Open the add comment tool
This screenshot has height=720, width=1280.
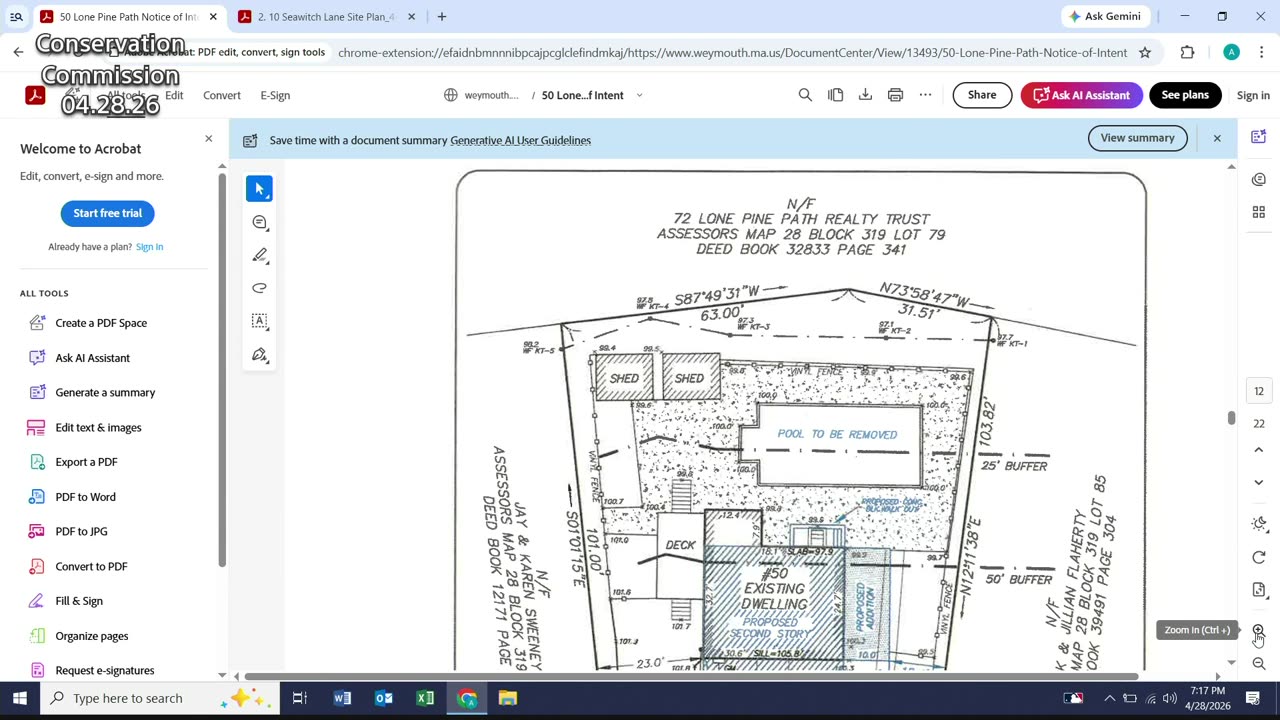point(259,222)
